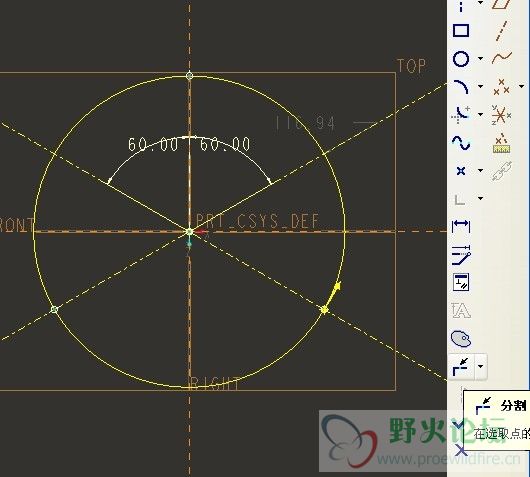This screenshot has width=530, height=477.
Task: Open the Analysis feature tool
Action: coord(502,143)
